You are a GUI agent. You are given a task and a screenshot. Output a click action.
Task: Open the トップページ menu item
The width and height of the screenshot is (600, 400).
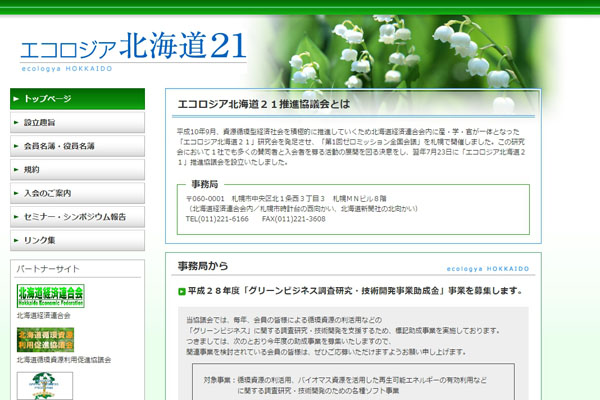[x=77, y=99]
